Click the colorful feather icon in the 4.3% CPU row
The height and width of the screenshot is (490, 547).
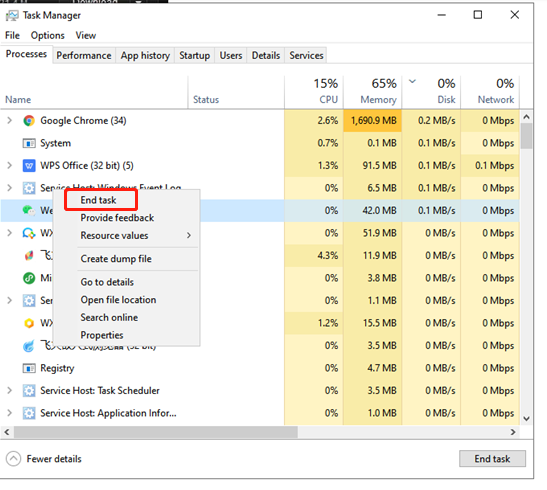click(x=29, y=256)
